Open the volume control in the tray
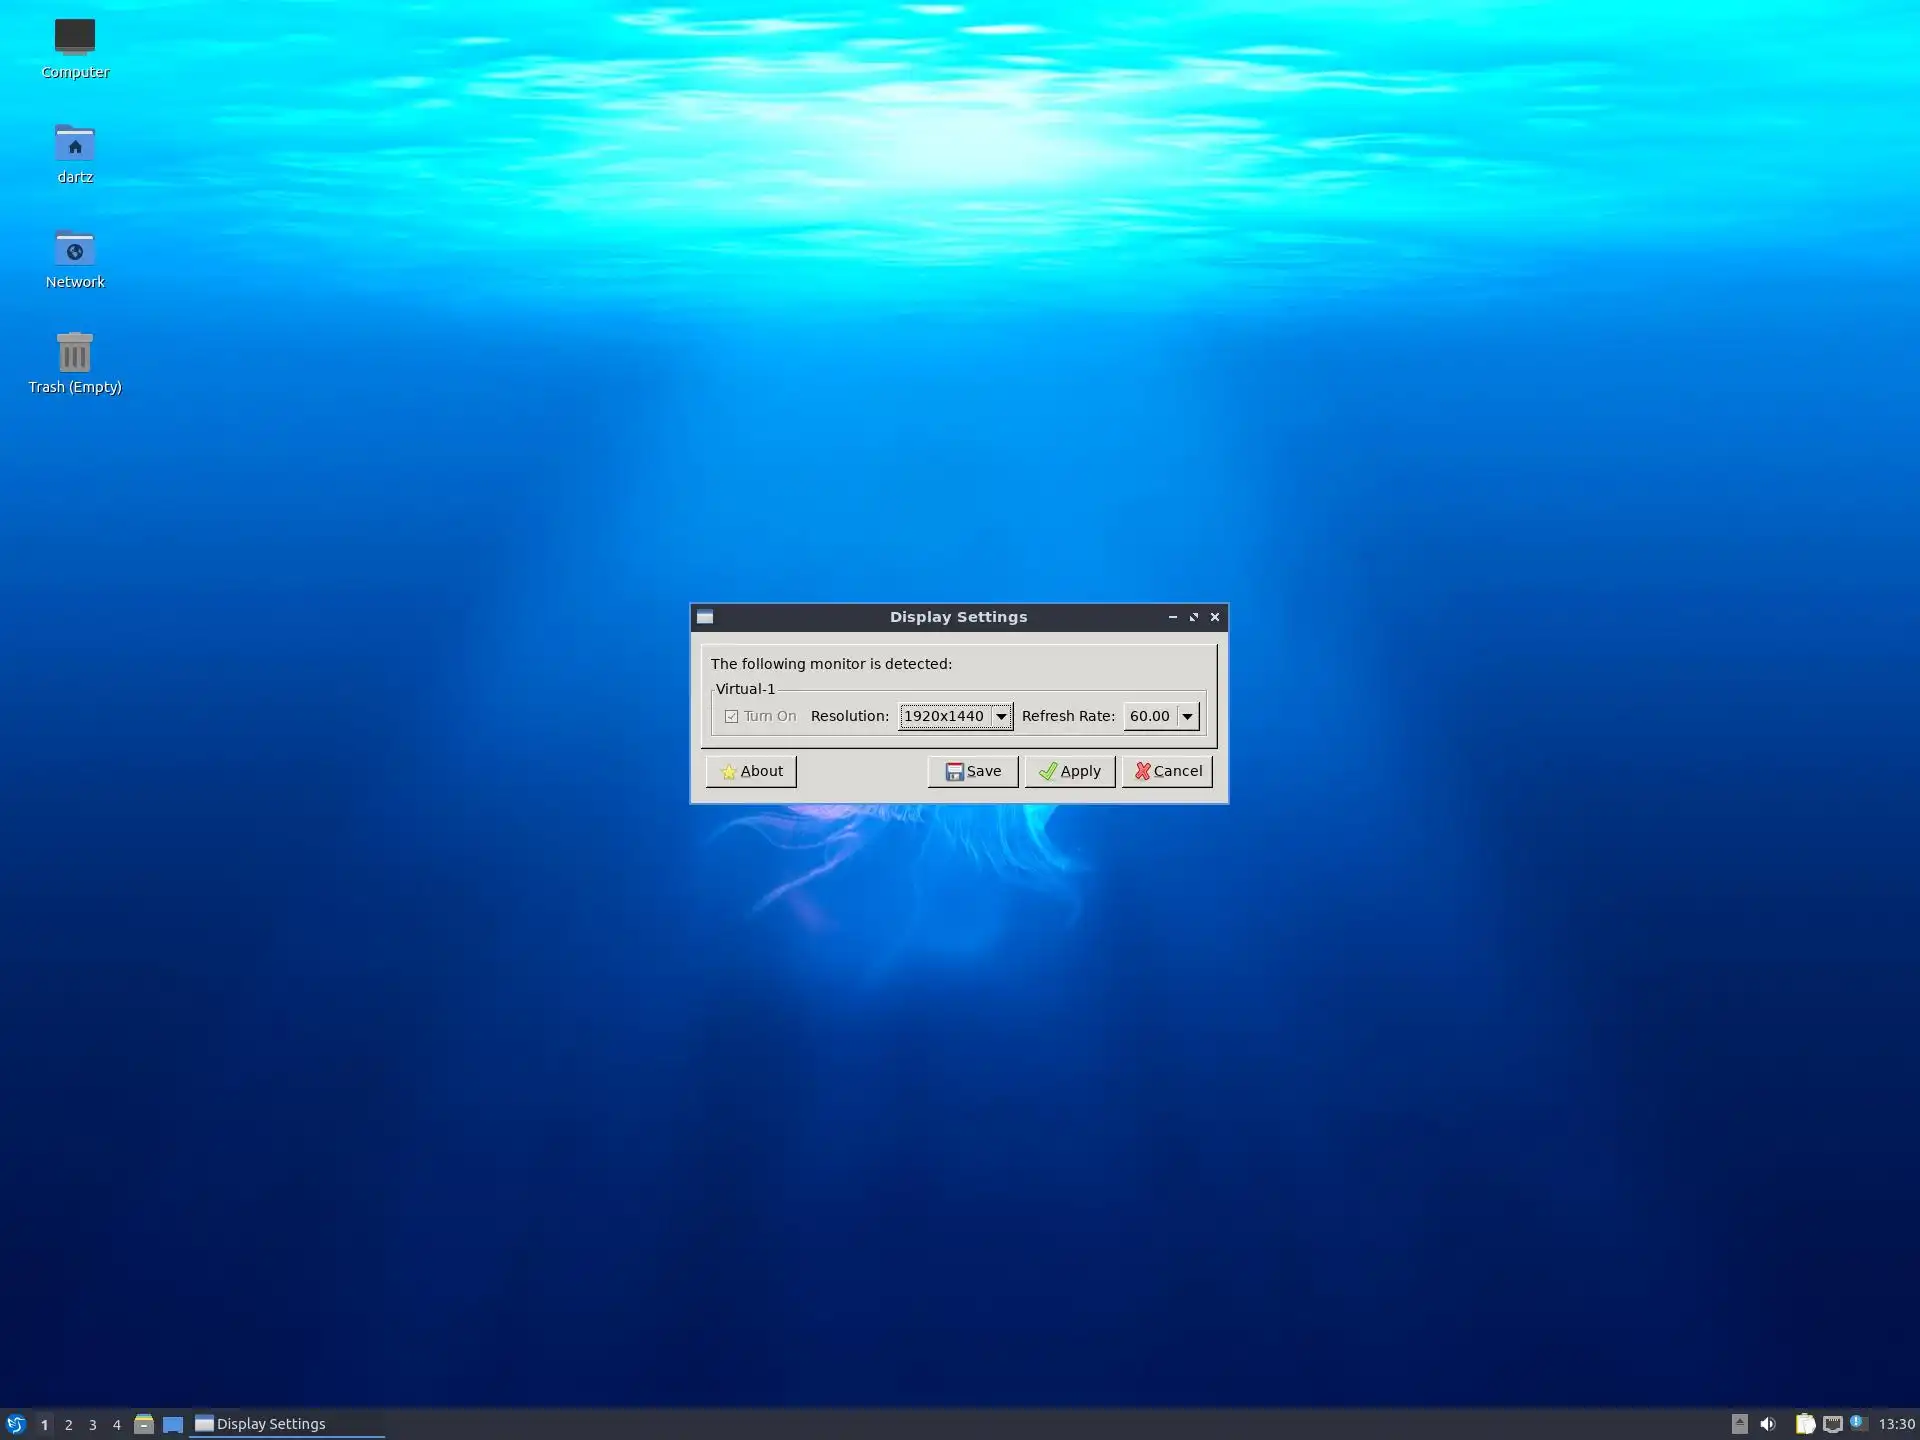This screenshot has height=1440, width=1920. 1768,1424
